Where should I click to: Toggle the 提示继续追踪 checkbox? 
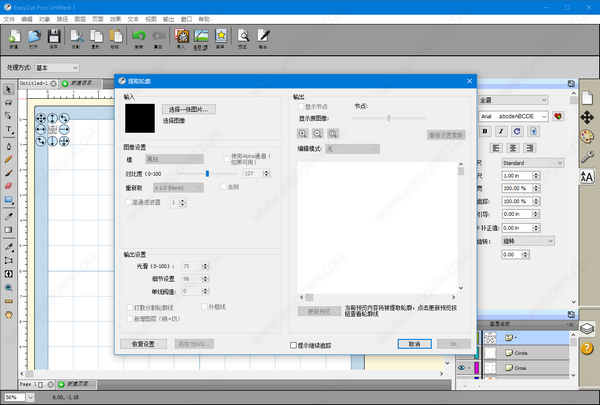click(x=293, y=343)
